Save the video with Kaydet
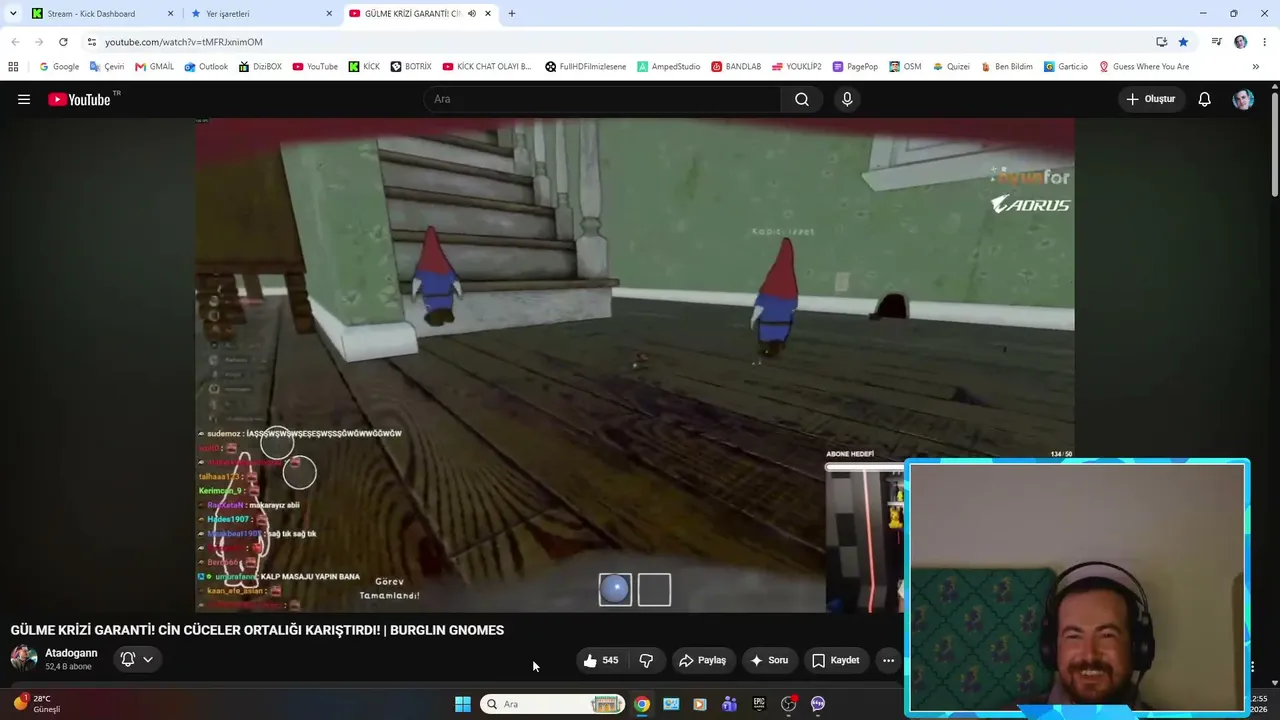The height and width of the screenshot is (720, 1280). (x=836, y=660)
